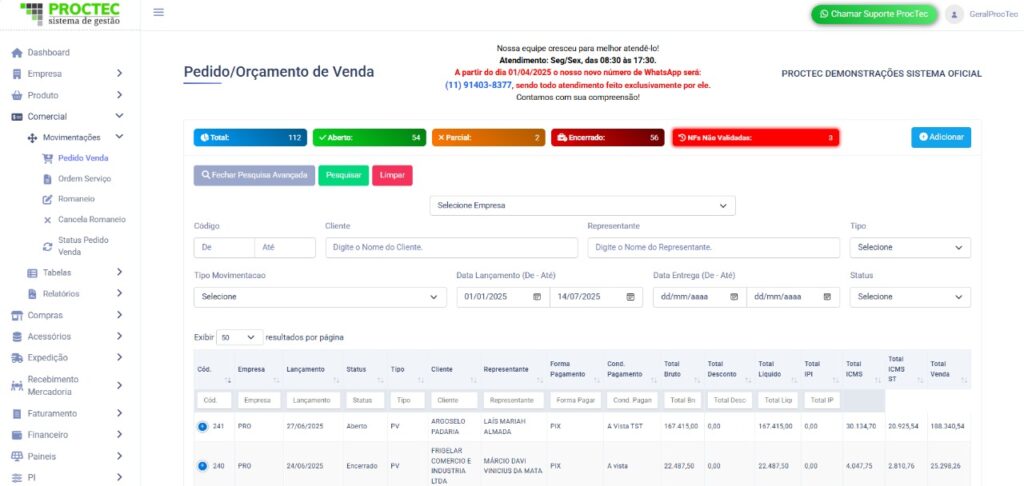Expand row 240 using its blue icon
This screenshot has height=486, width=1024.
(202, 465)
